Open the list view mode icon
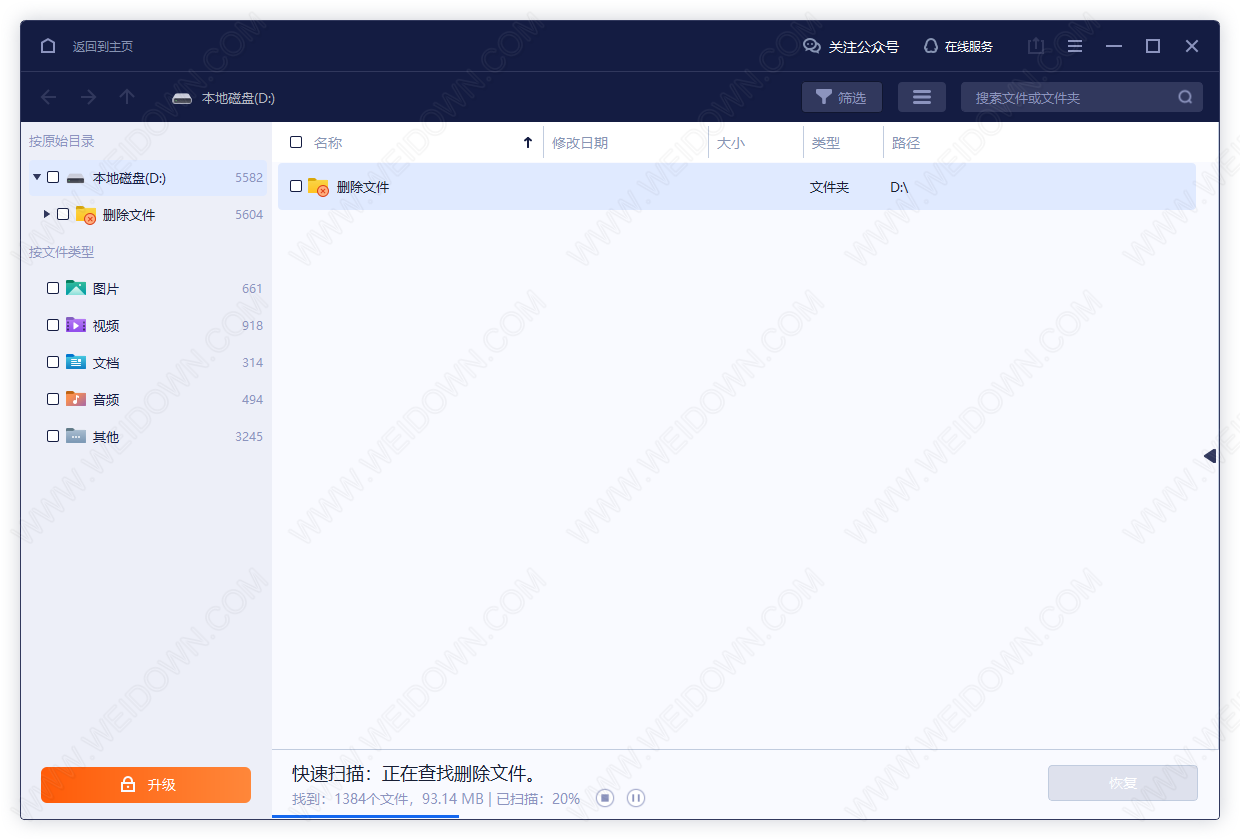Screen dimensions: 1240x840 pyautogui.click(x=921, y=97)
